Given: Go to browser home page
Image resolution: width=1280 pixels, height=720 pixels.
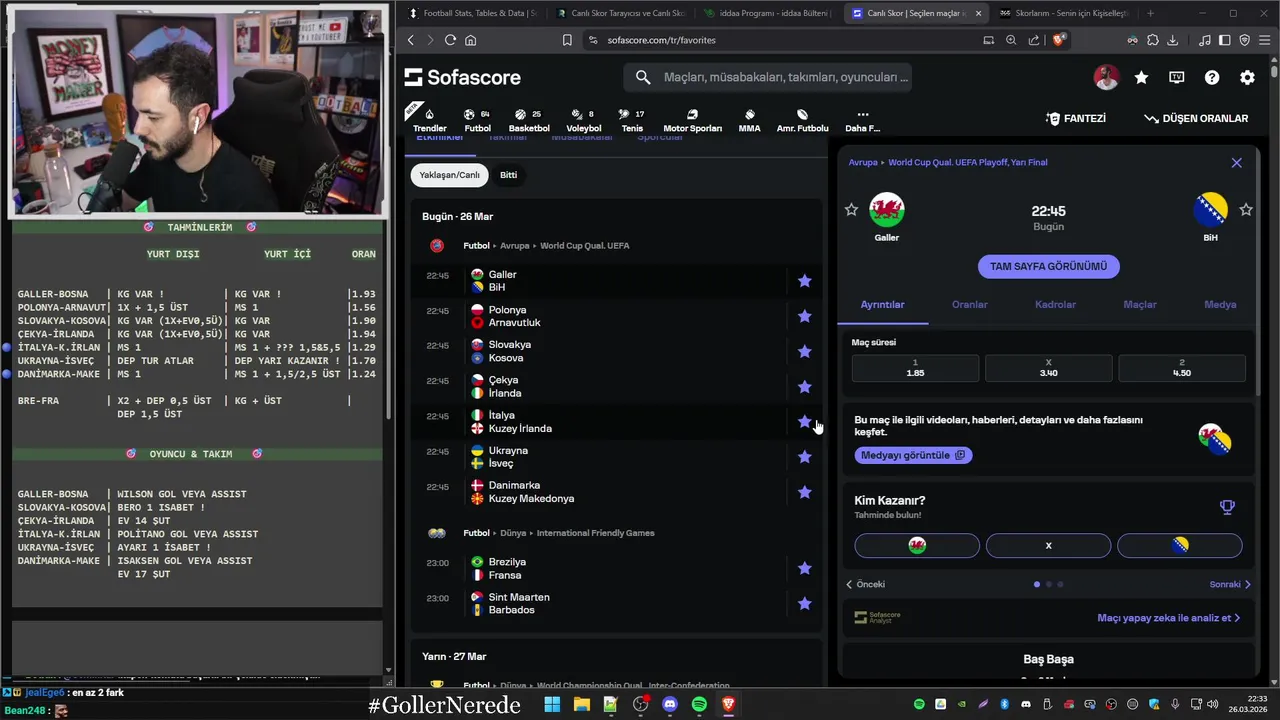Looking at the screenshot, I should pyautogui.click(x=470, y=40).
